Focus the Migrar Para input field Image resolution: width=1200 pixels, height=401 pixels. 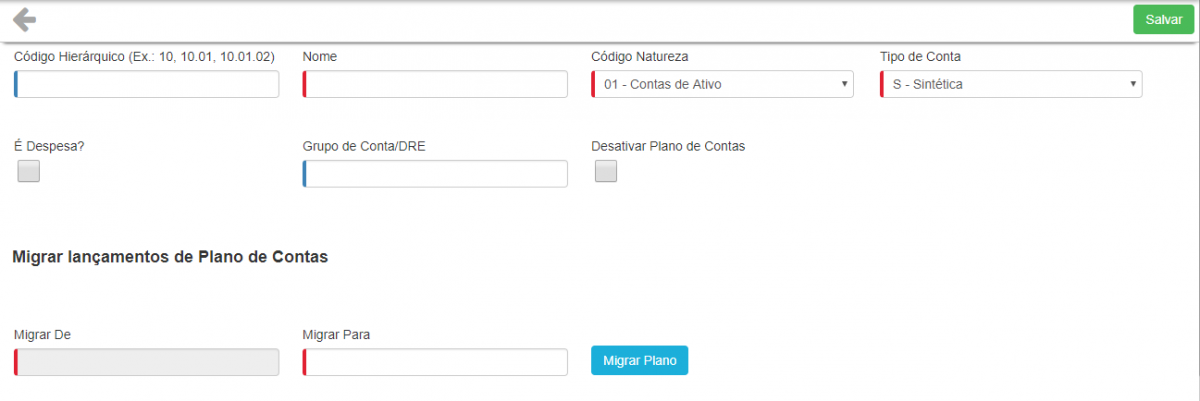[435, 362]
